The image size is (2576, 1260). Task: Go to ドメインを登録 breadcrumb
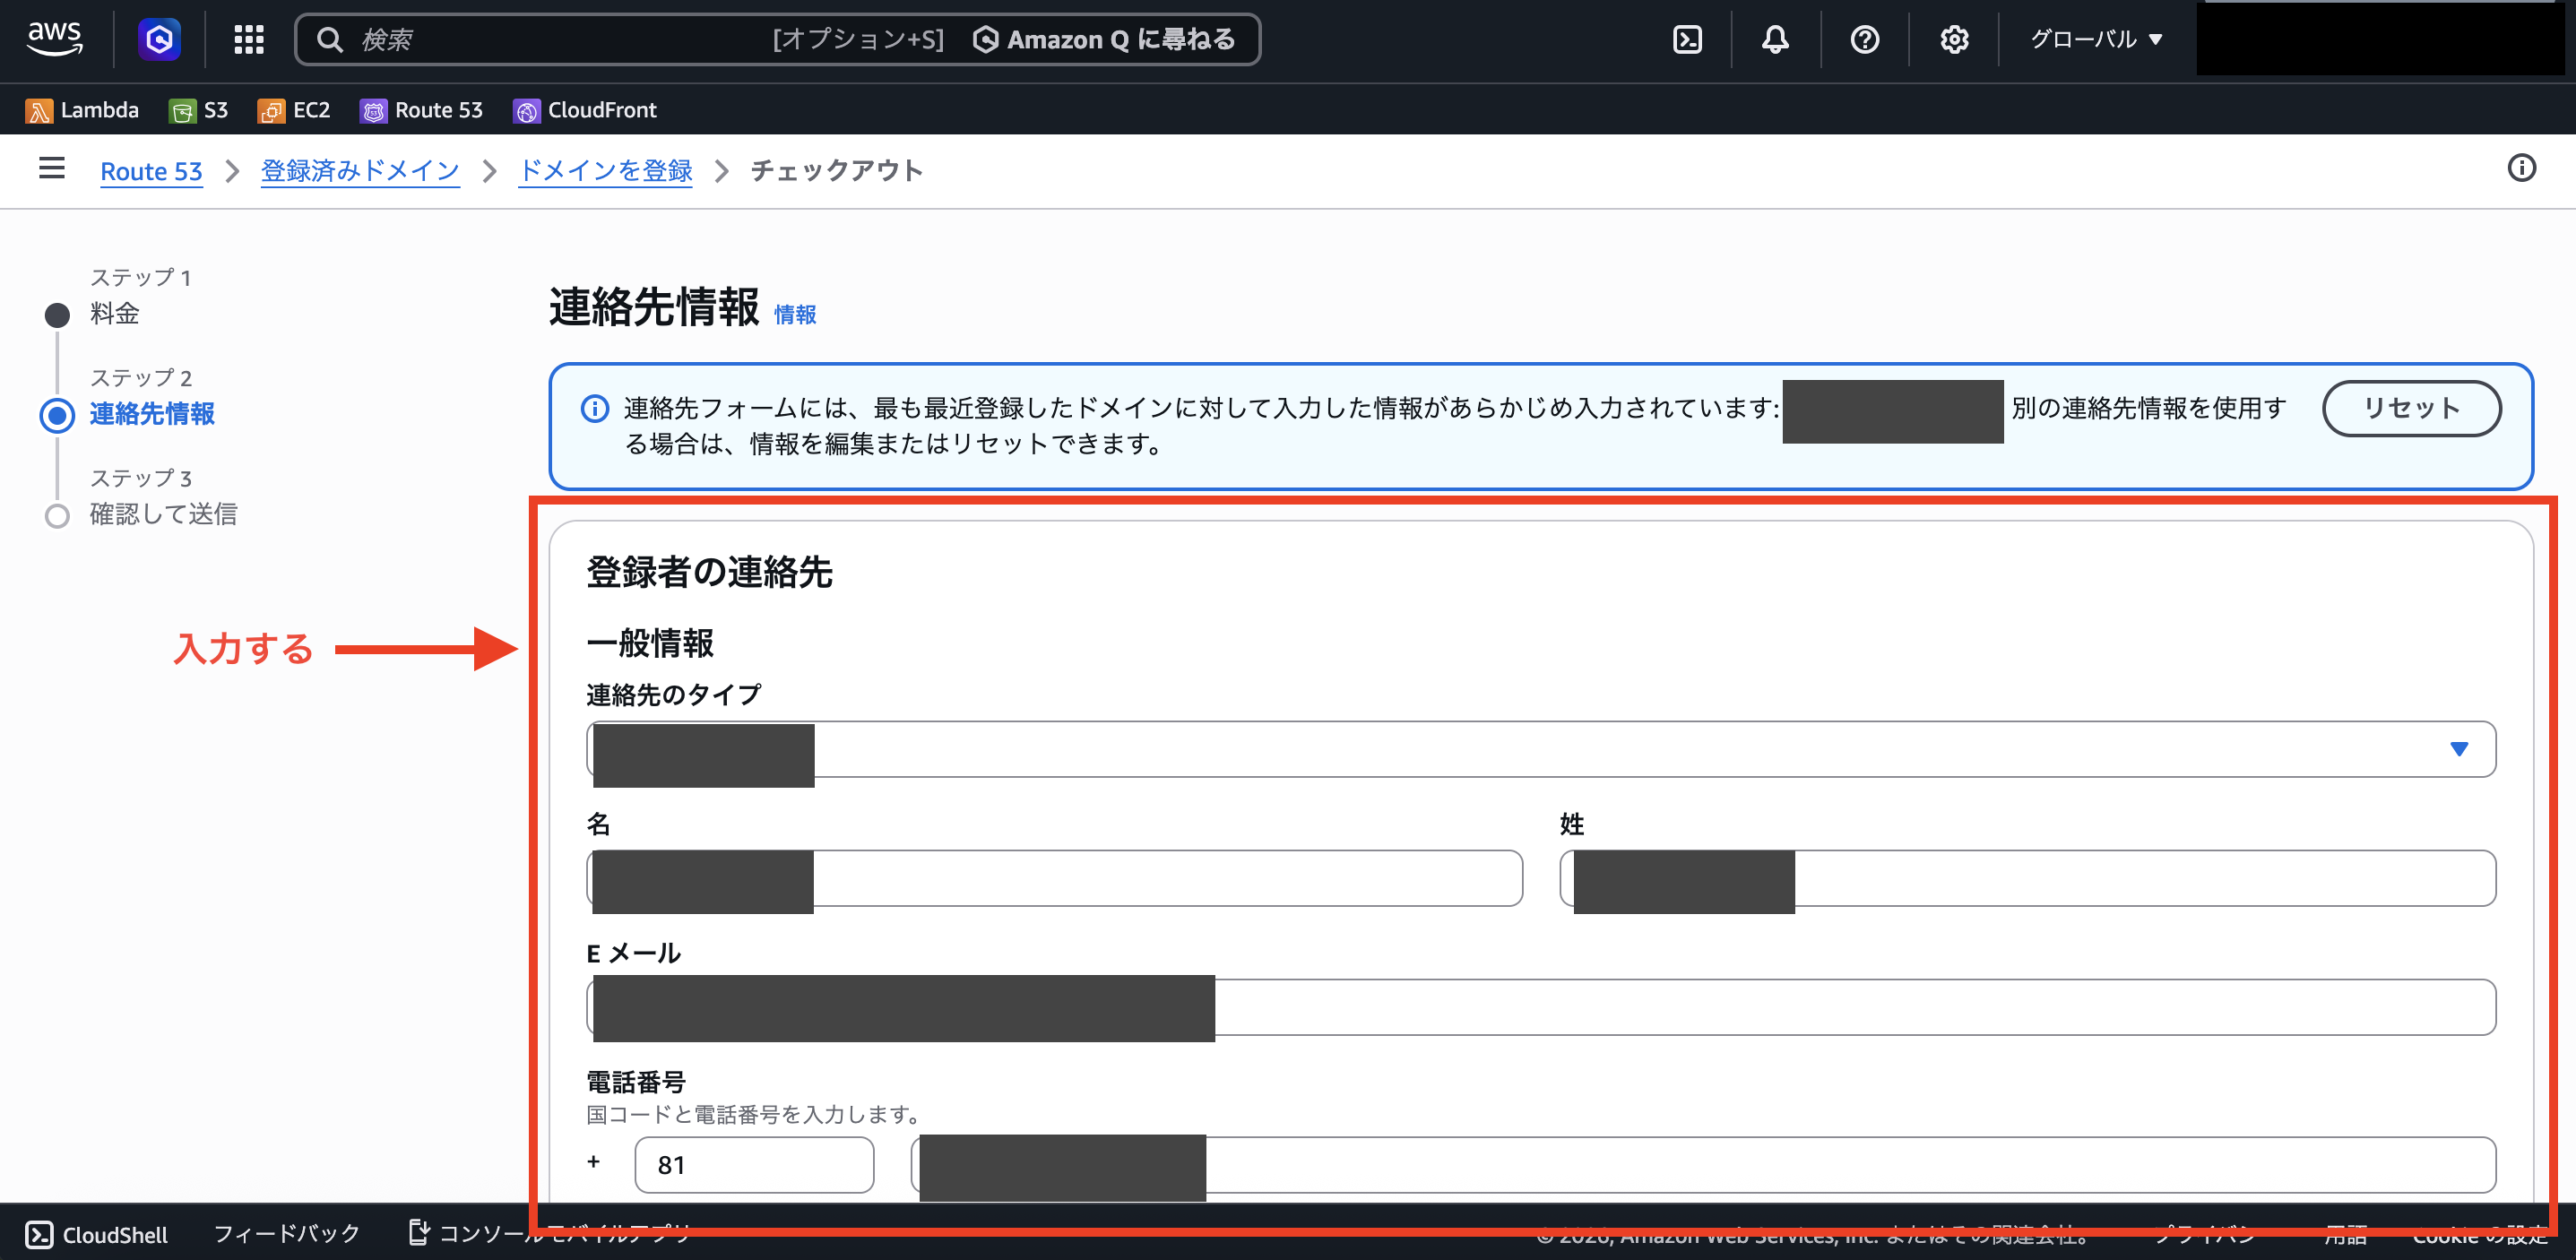pos(606,171)
